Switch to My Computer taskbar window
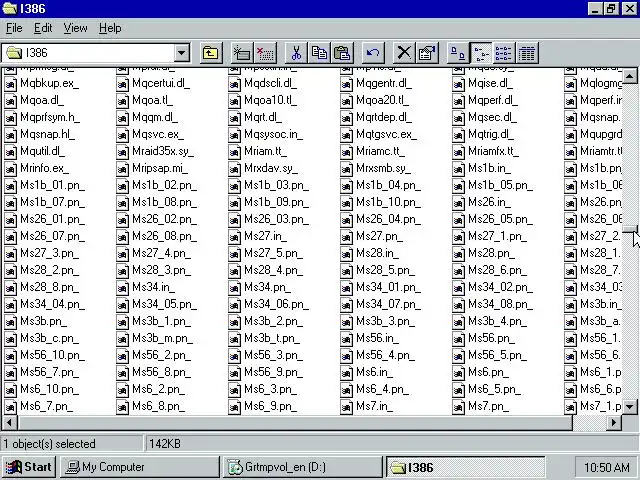Screen dimensions: 640x480 (140, 467)
